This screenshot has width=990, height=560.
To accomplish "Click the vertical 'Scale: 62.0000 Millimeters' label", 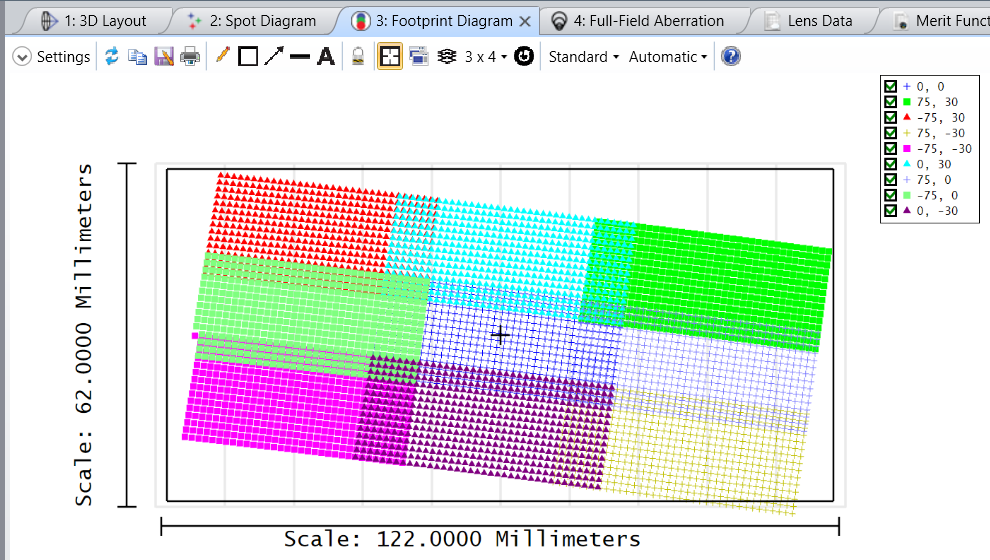I will coord(84,335).
